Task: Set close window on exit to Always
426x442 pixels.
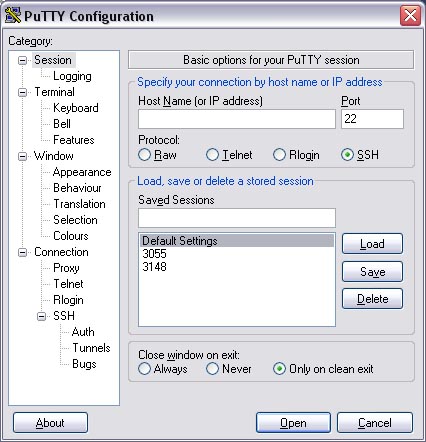Action: (x=144, y=369)
